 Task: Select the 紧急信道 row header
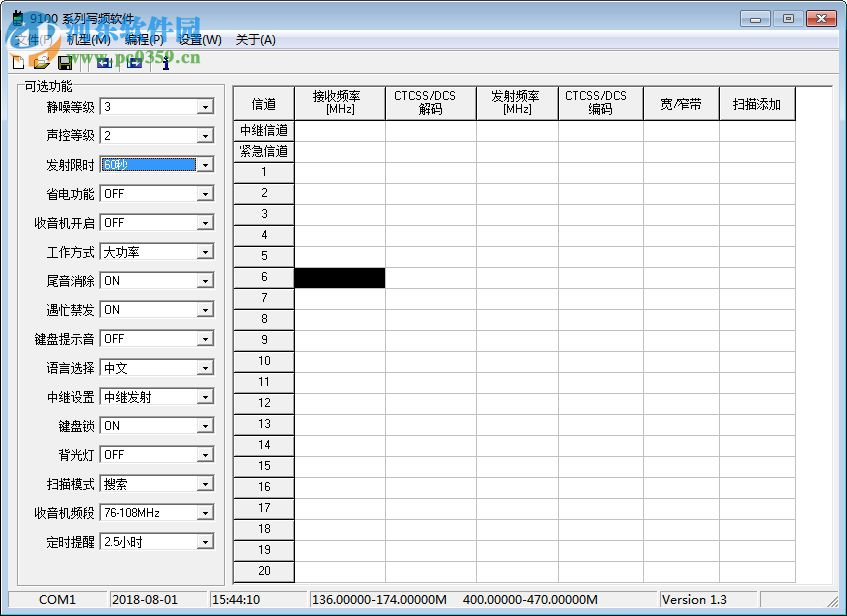point(264,152)
